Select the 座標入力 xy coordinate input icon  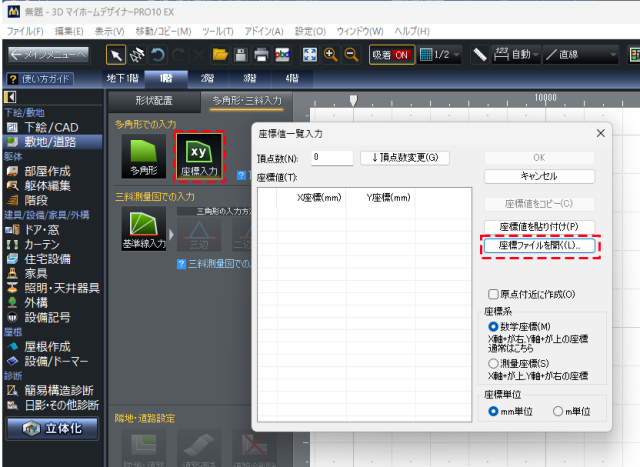[199, 156]
